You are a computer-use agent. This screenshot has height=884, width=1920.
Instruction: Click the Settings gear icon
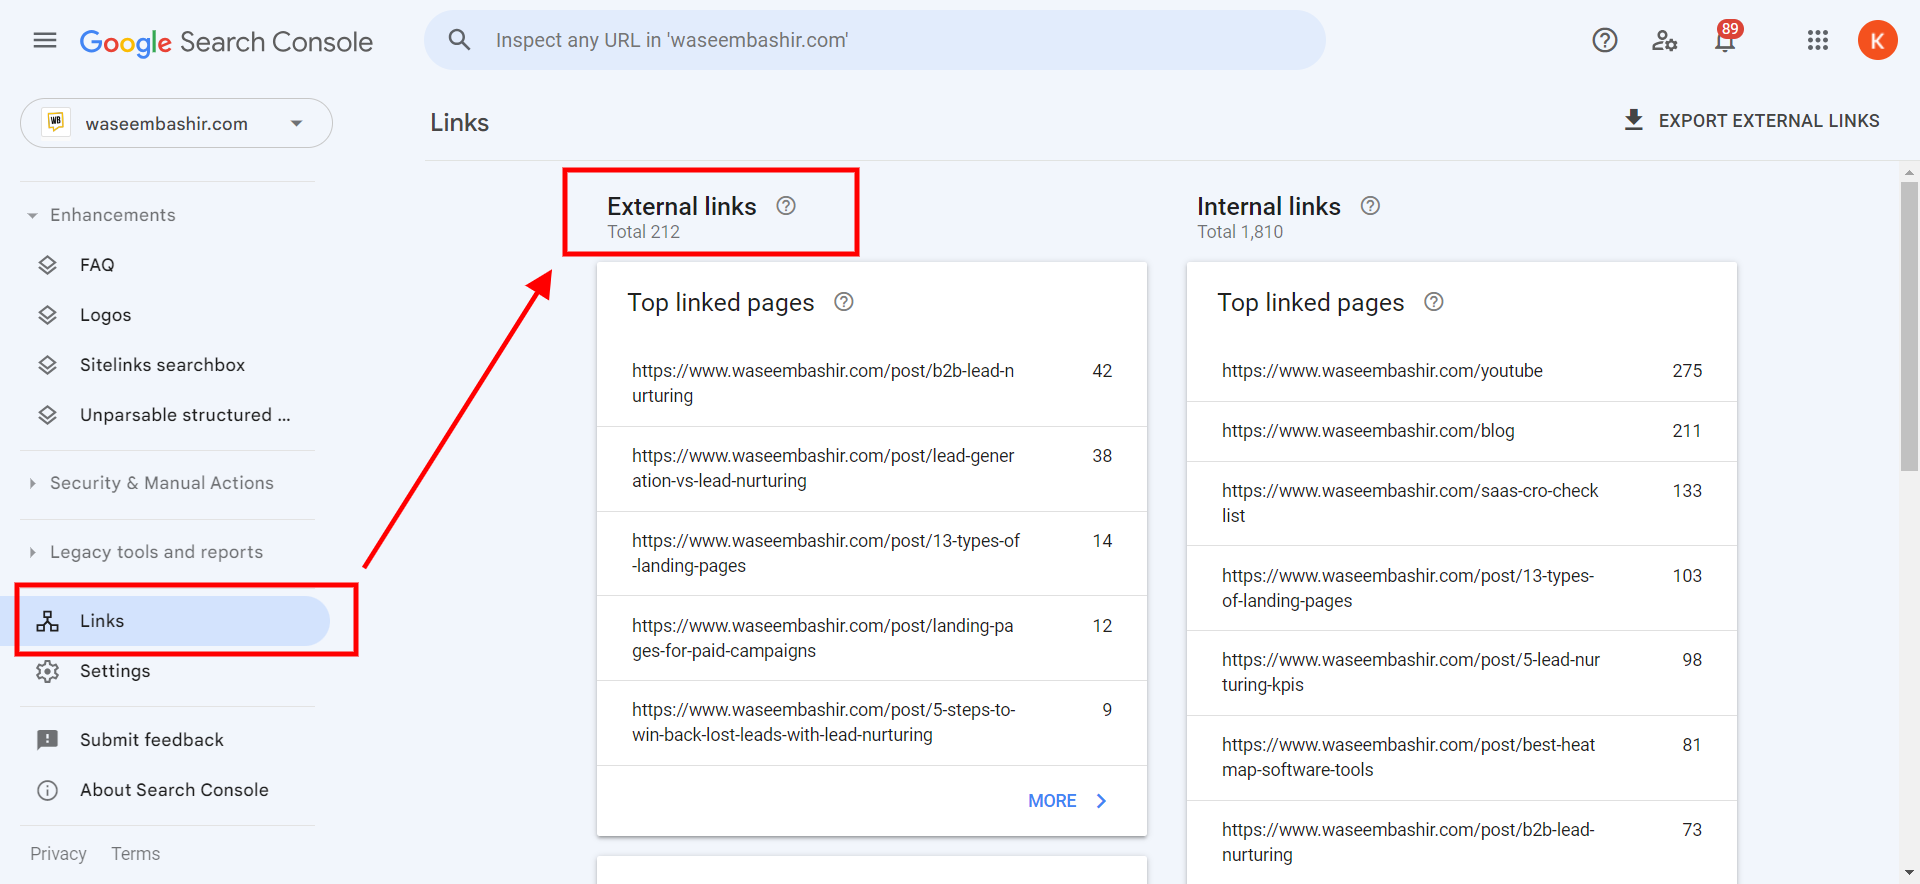(x=47, y=671)
